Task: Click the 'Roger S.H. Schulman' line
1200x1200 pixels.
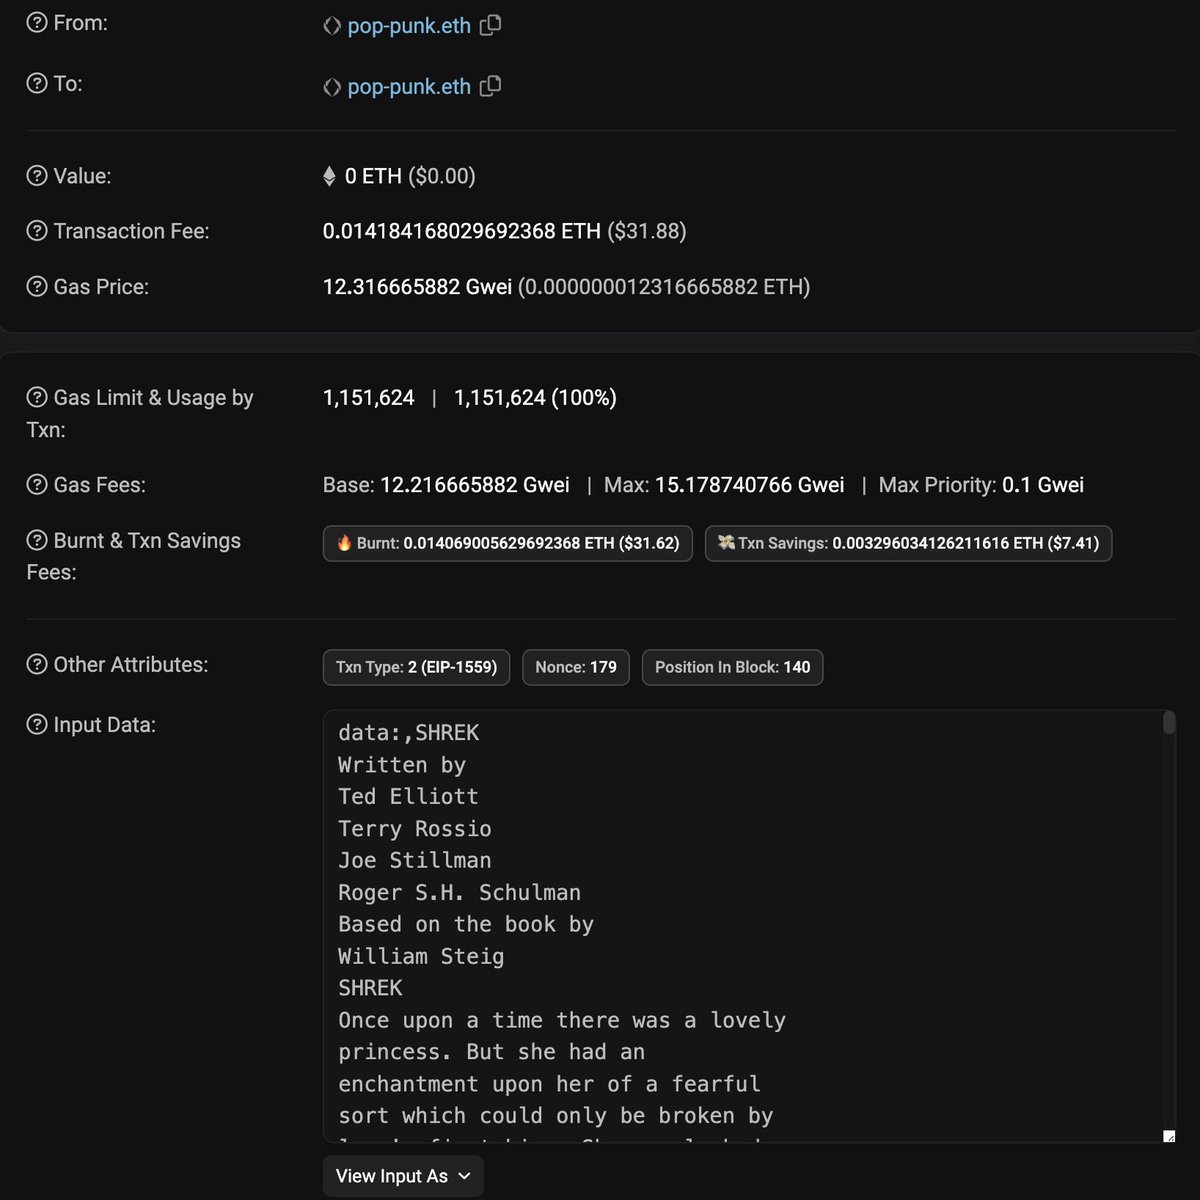Action: (x=459, y=892)
